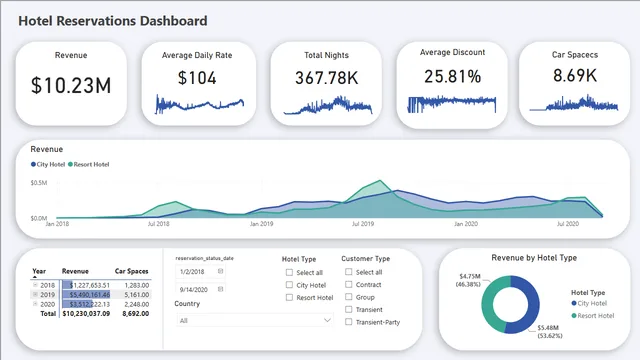Sort table by Car Spaces column header
The image size is (640, 360).
[131, 271]
